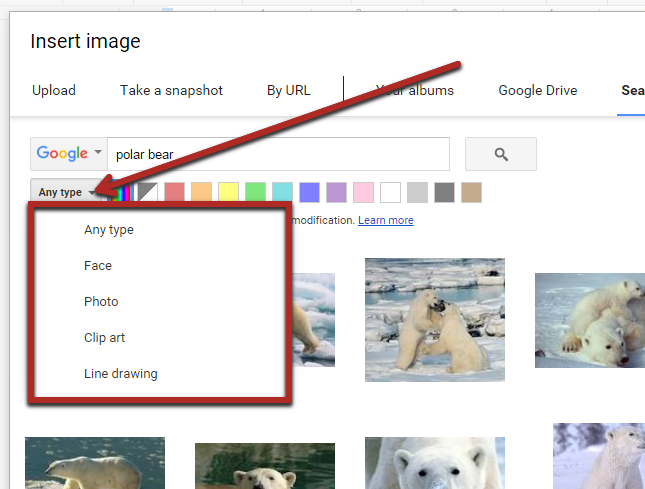
Task: Filter images by red color swatch
Action: point(174,192)
